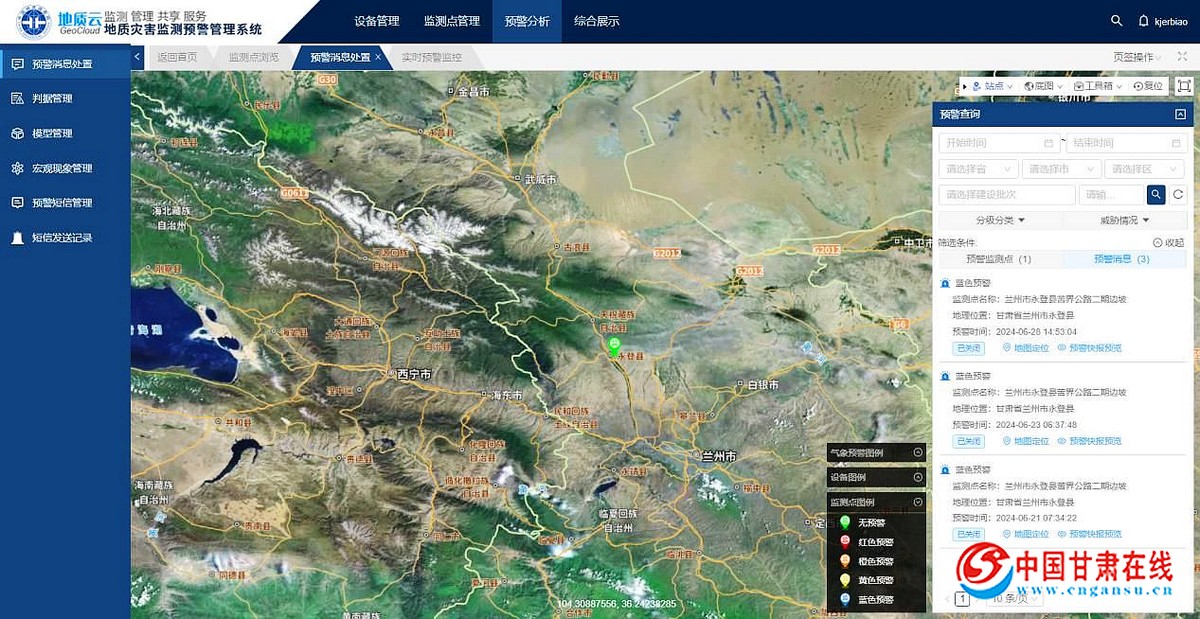Open the 监测点管理 top menu
1200x619 pixels.
click(452, 21)
